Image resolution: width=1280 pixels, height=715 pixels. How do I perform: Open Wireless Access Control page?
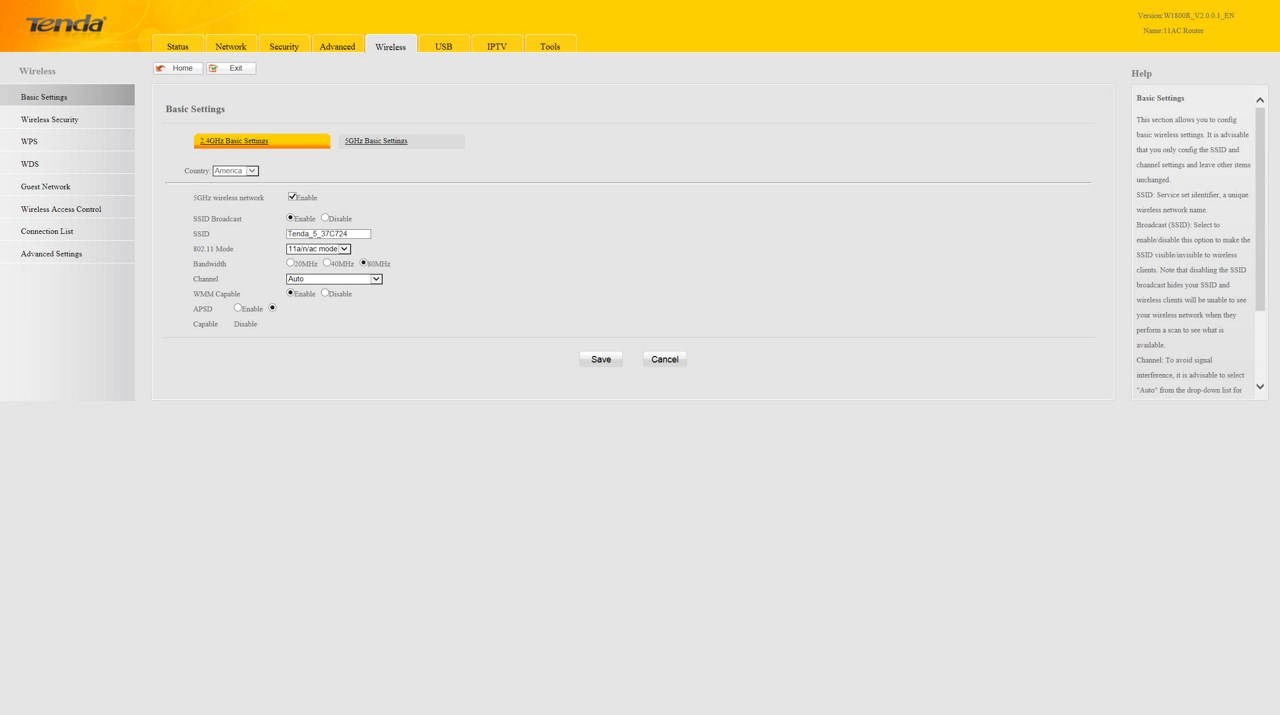point(67,209)
